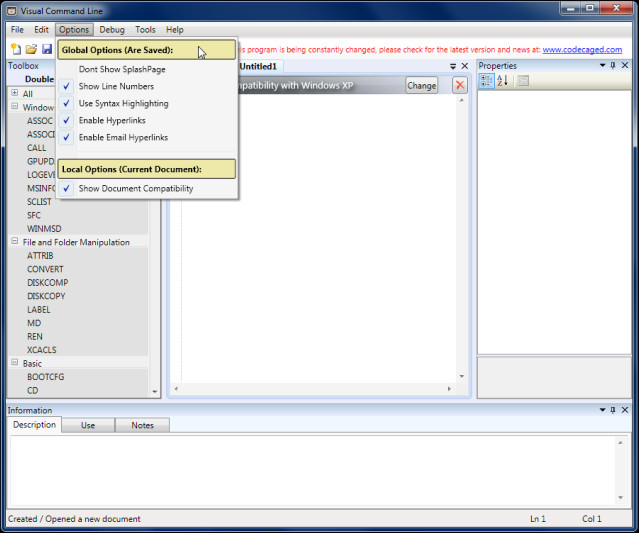Select LABEL in the toolbox
This screenshot has height=533, width=639.
[x=39, y=310]
